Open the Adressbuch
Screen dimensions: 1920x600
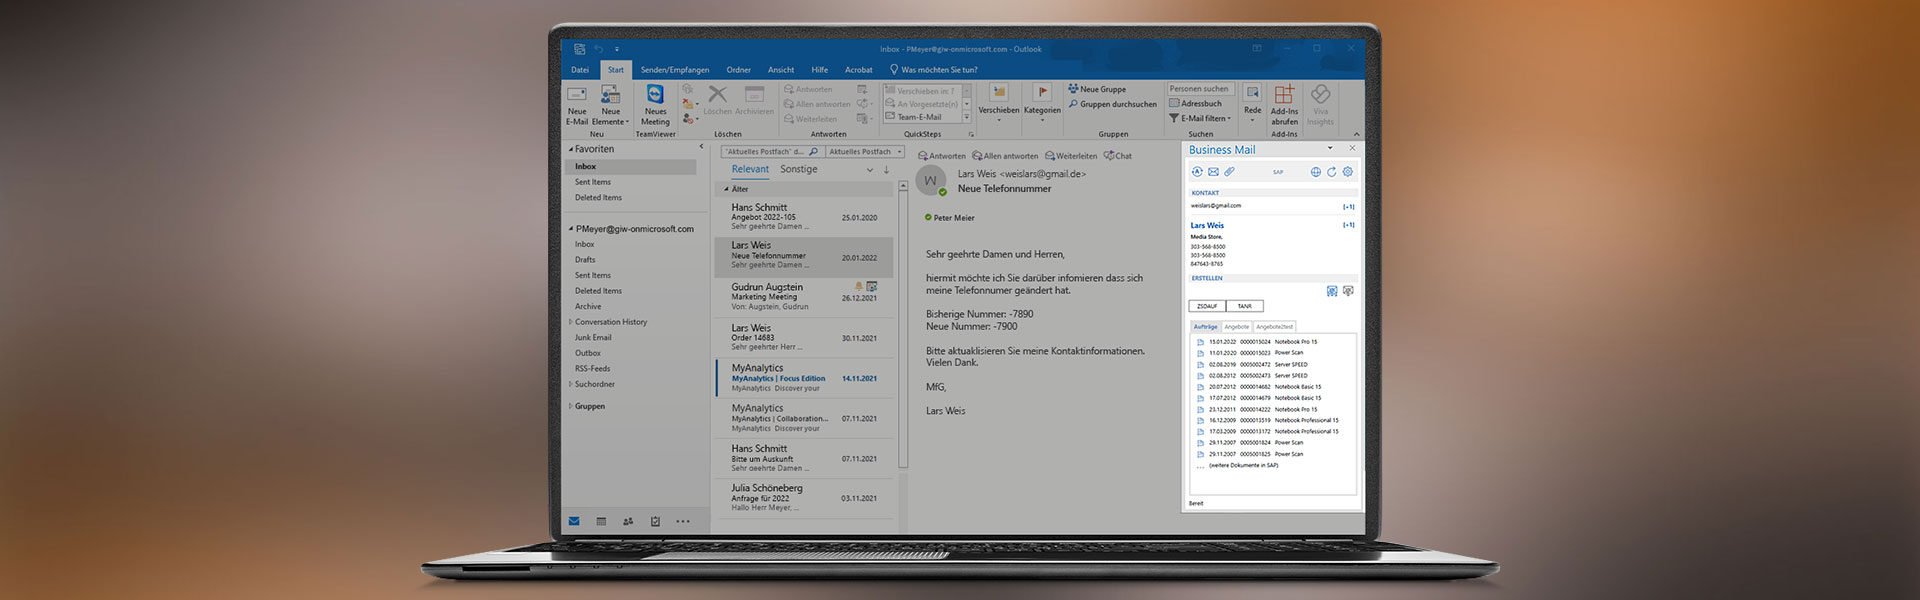click(1195, 103)
